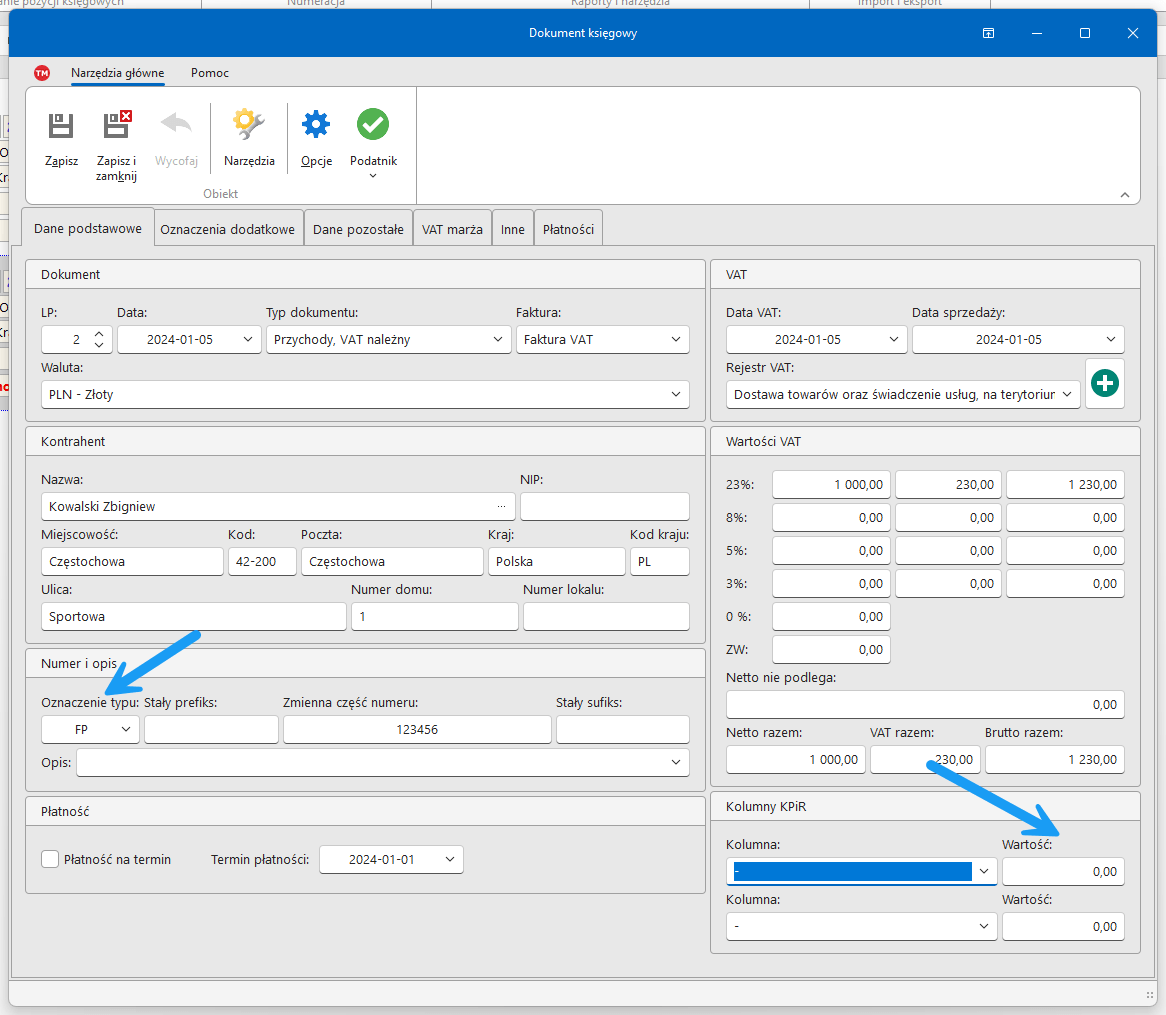Click the Zapisz save icon
Image resolution: width=1166 pixels, height=1015 pixels.
[61, 126]
